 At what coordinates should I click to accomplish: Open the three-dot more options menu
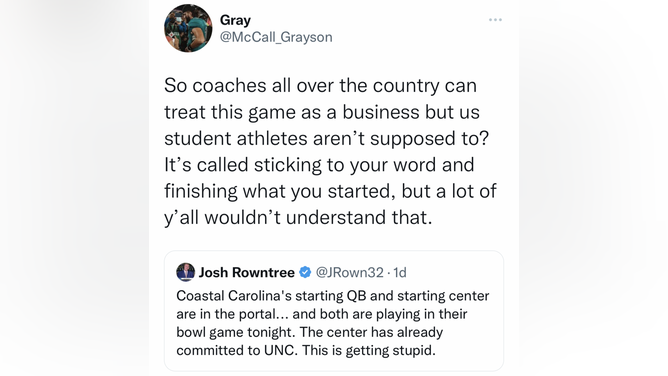[495, 20]
